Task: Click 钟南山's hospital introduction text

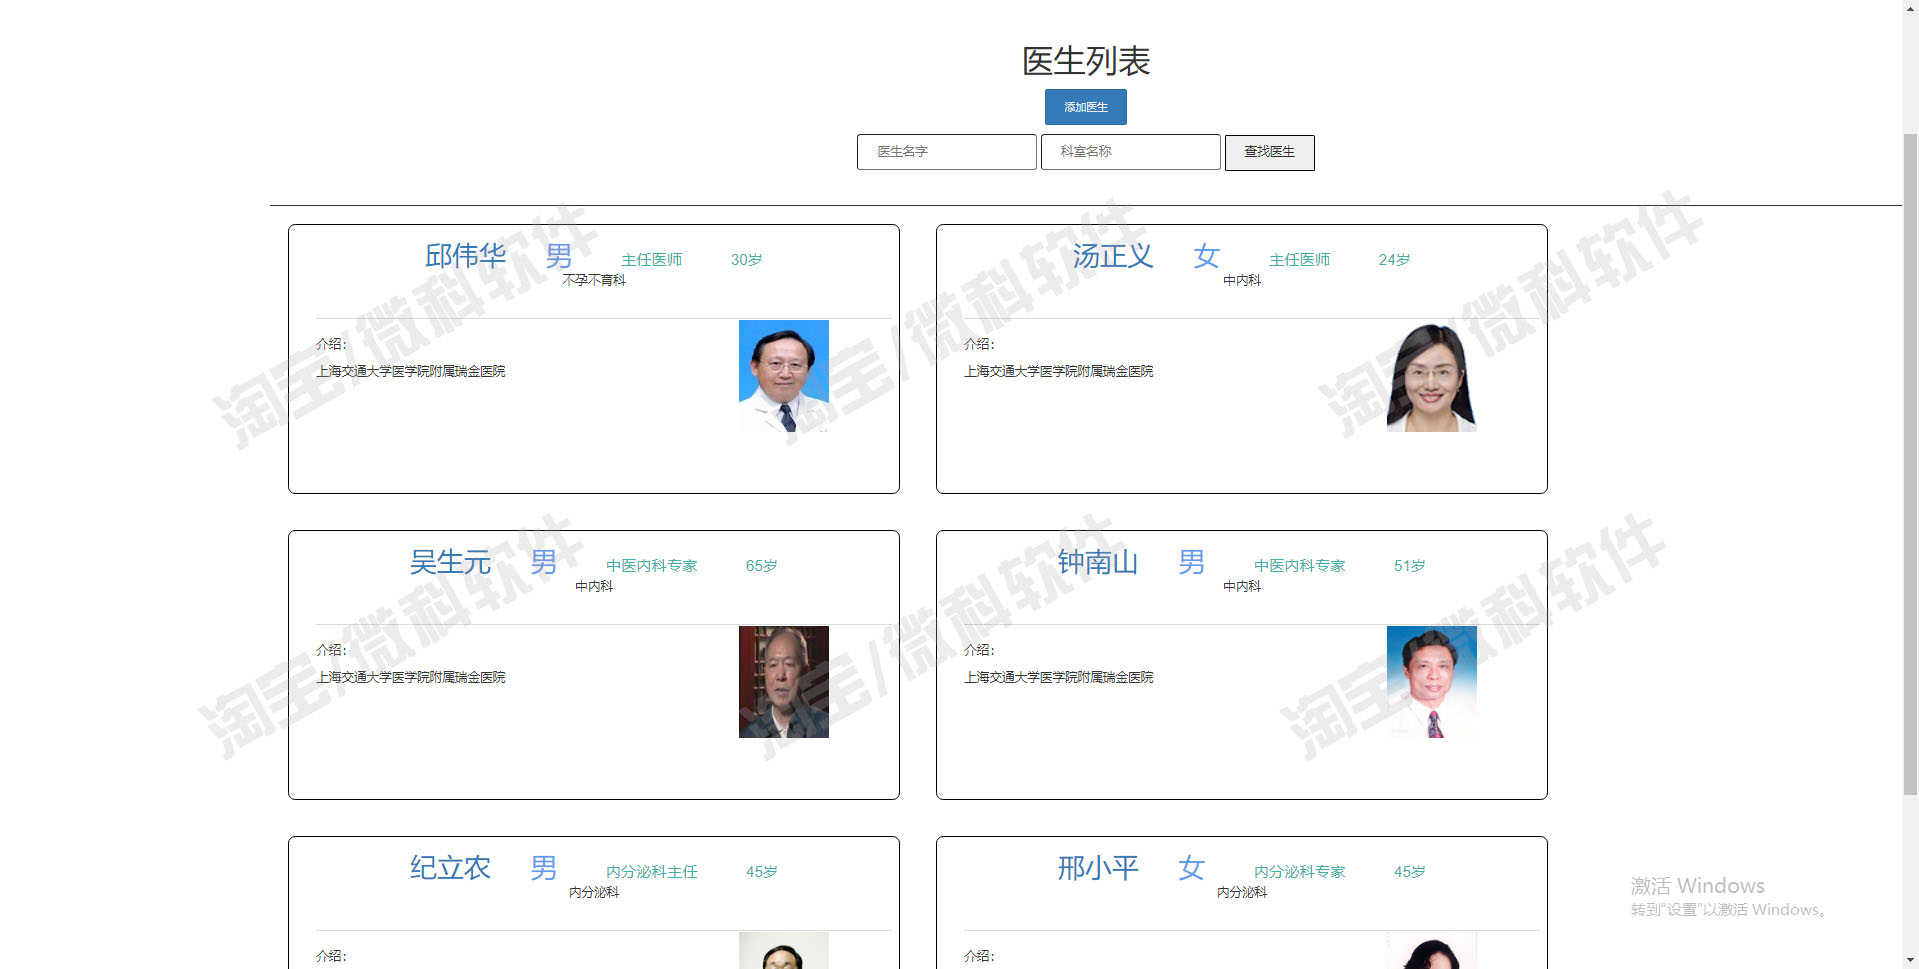Action: (1059, 678)
